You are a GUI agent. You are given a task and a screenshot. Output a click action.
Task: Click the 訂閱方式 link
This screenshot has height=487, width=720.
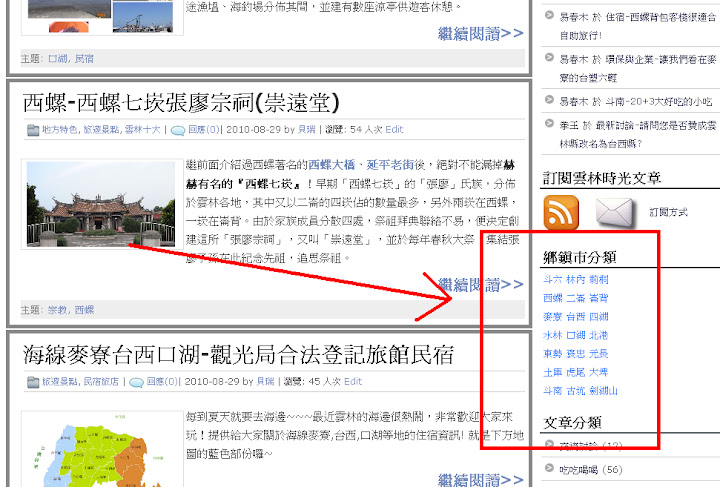click(x=668, y=212)
